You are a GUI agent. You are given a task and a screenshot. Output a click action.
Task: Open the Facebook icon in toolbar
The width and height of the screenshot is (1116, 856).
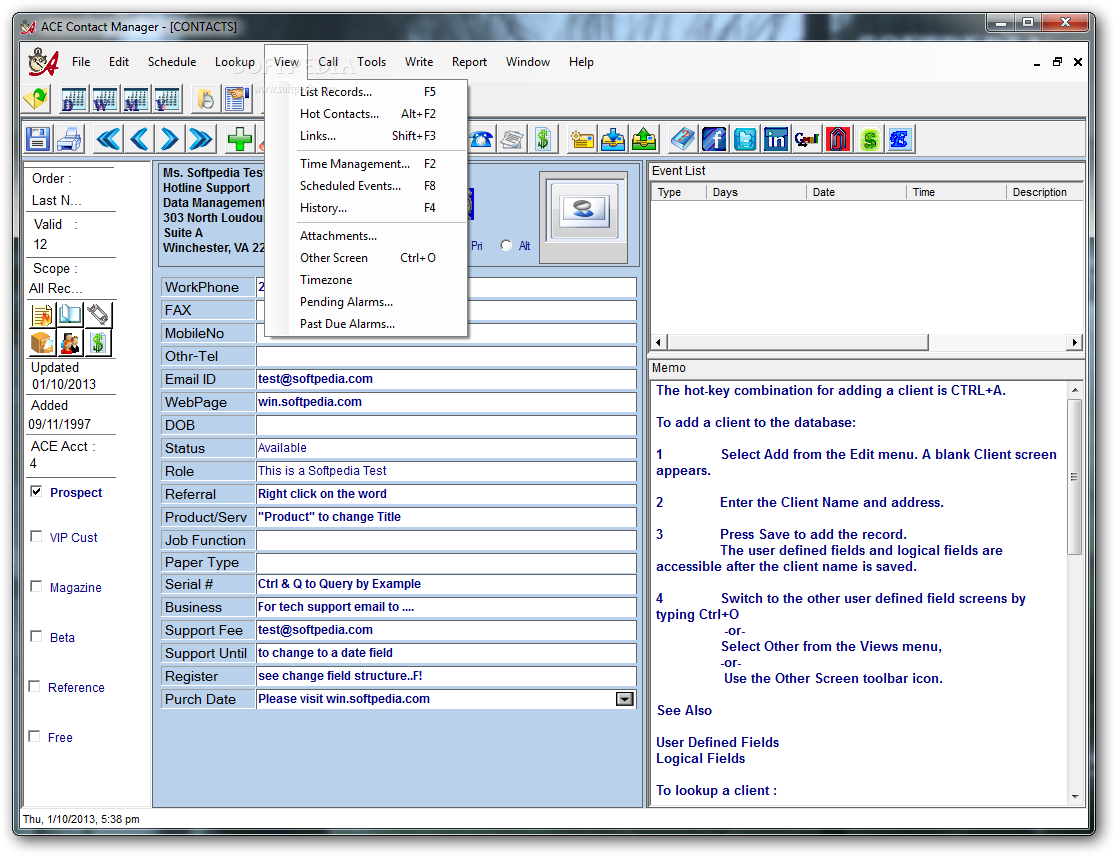pyautogui.click(x=714, y=139)
